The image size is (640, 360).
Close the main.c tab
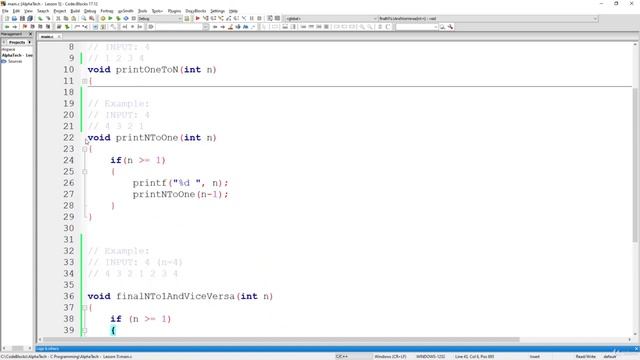pos(59,36)
